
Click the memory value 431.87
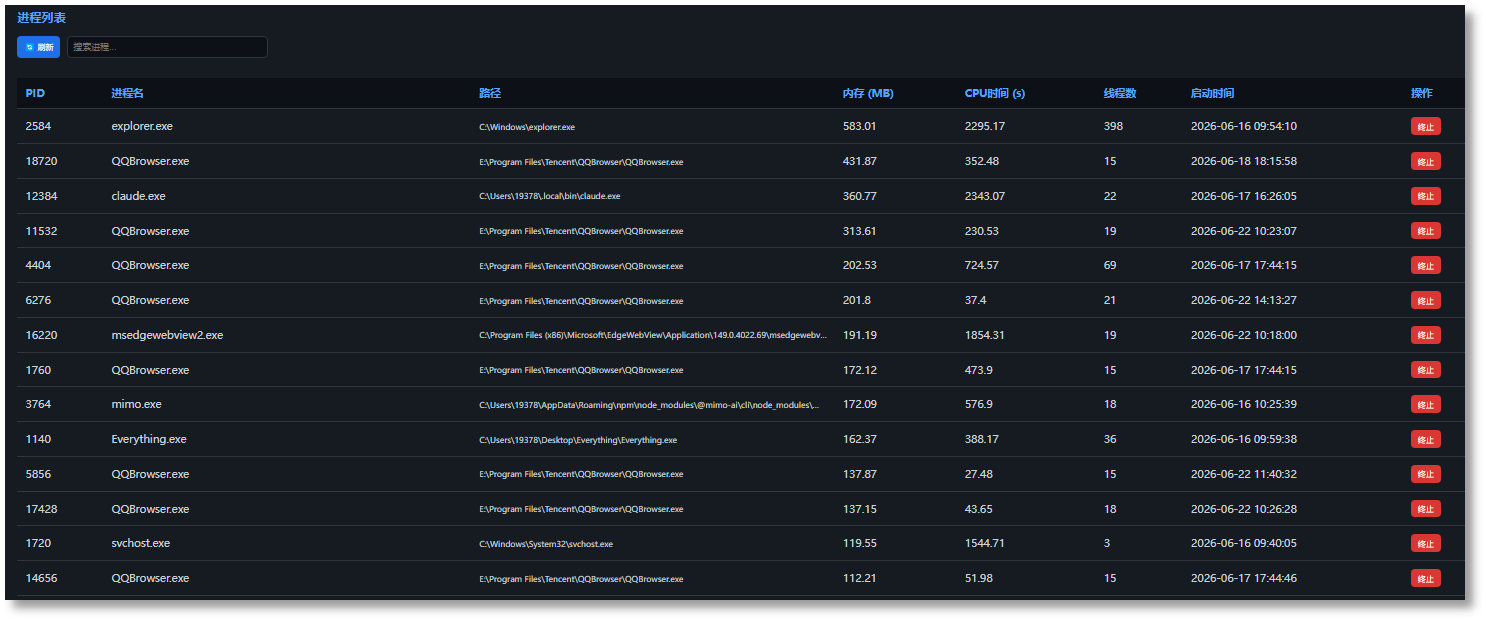(x=859, y=161)
